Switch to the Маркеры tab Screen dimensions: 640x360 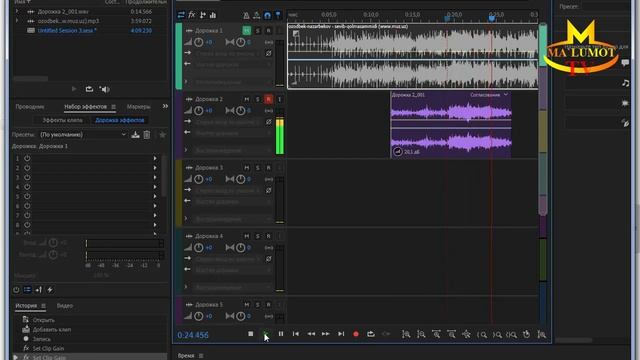click(x=138, y=107)
